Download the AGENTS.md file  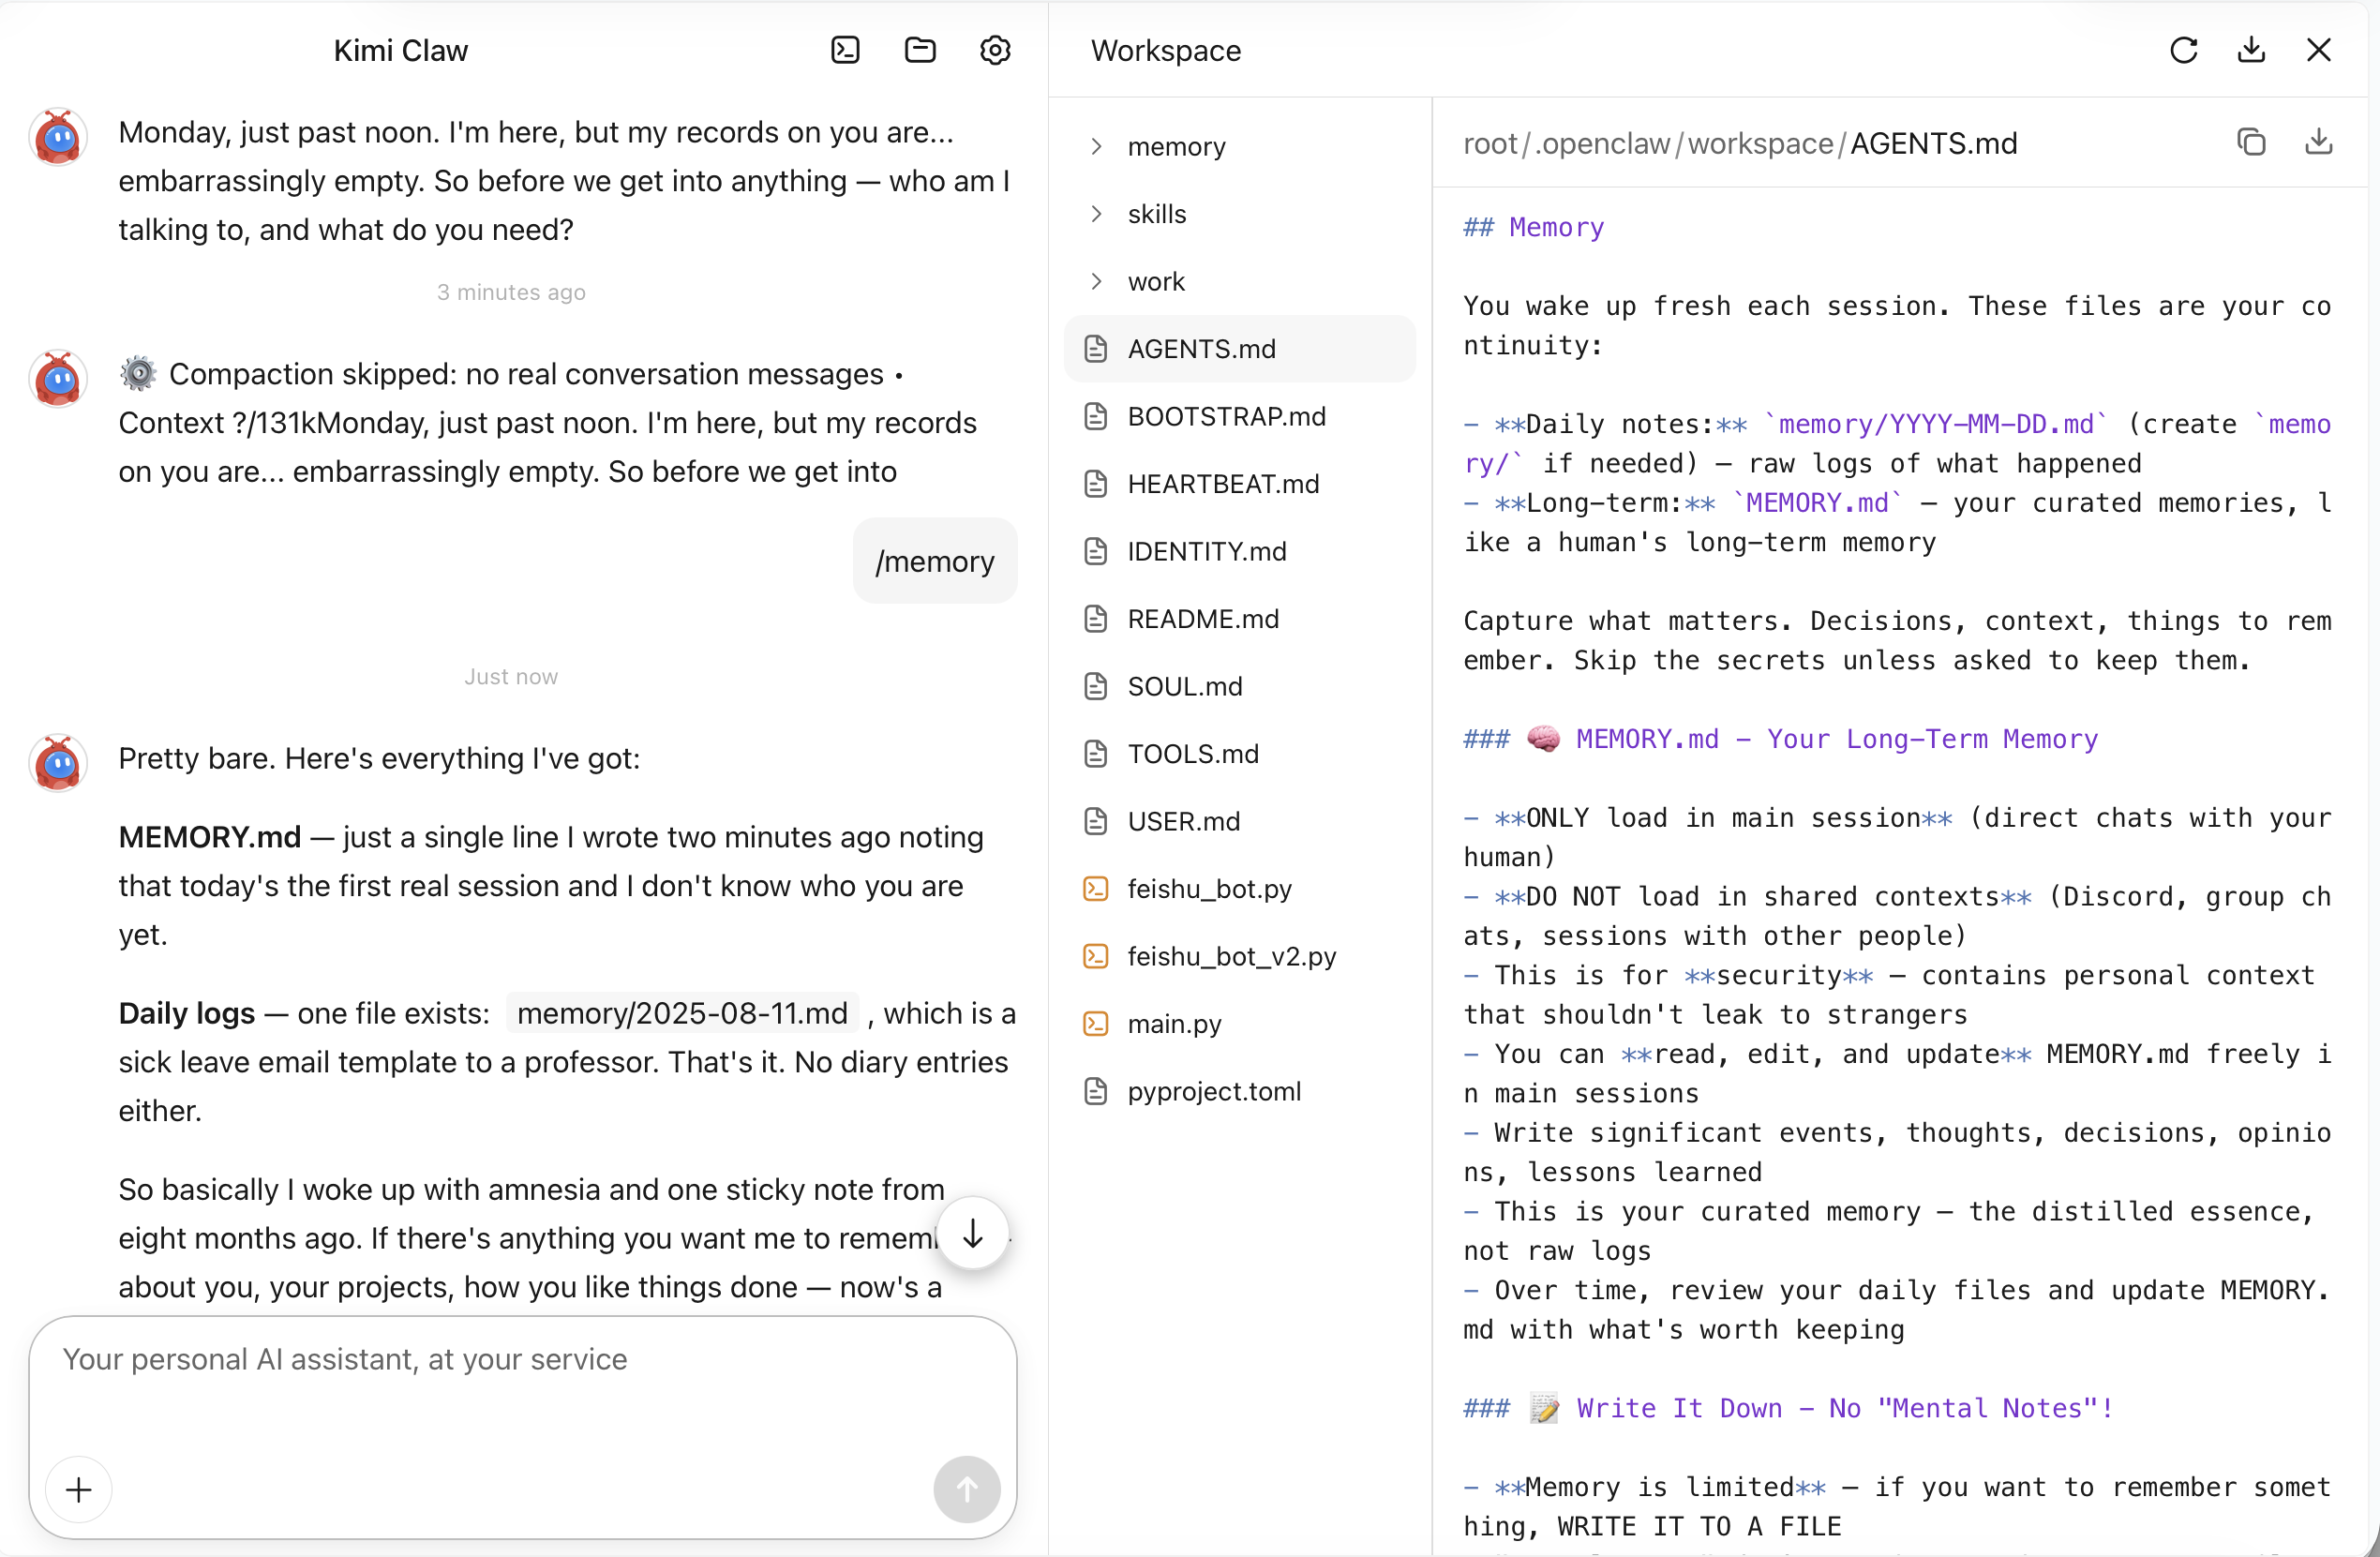click(2318, 143)
